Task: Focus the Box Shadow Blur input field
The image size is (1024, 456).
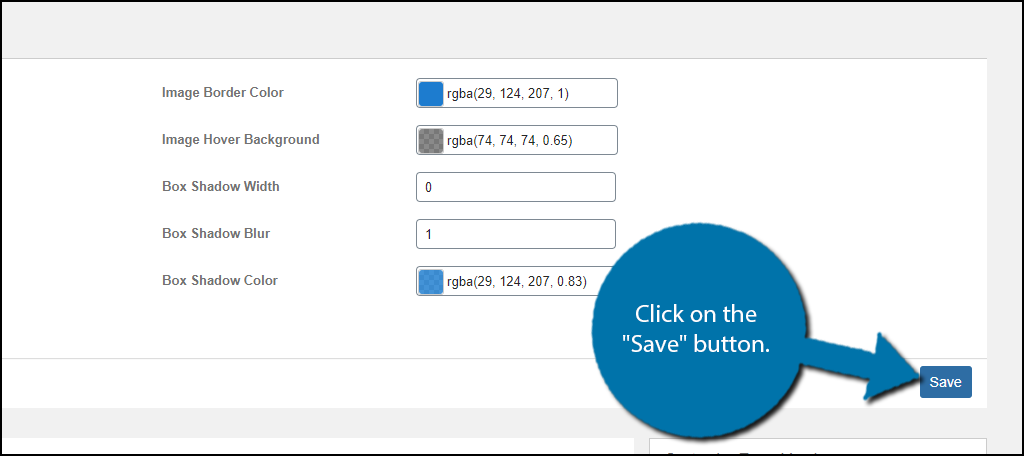Action: point(515,234)
